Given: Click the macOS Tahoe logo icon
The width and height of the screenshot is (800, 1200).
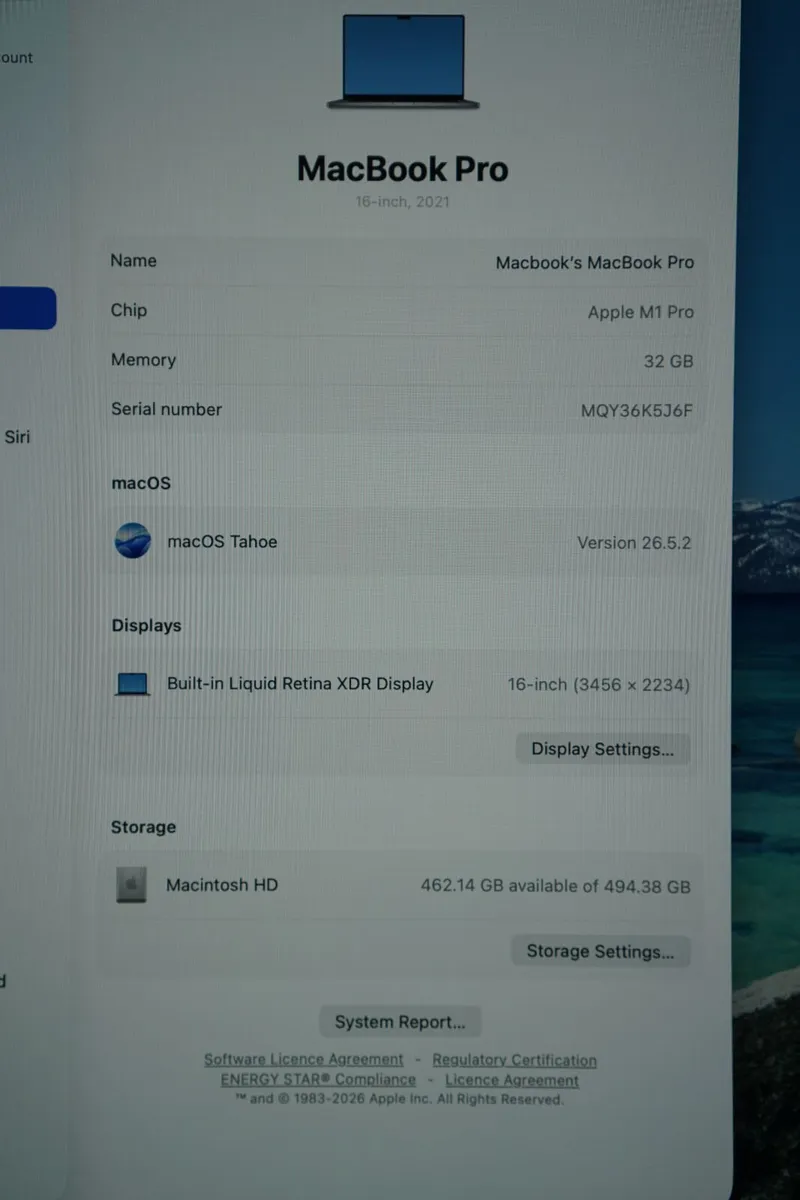Looking at the screenshot, I should click(133, 541).
